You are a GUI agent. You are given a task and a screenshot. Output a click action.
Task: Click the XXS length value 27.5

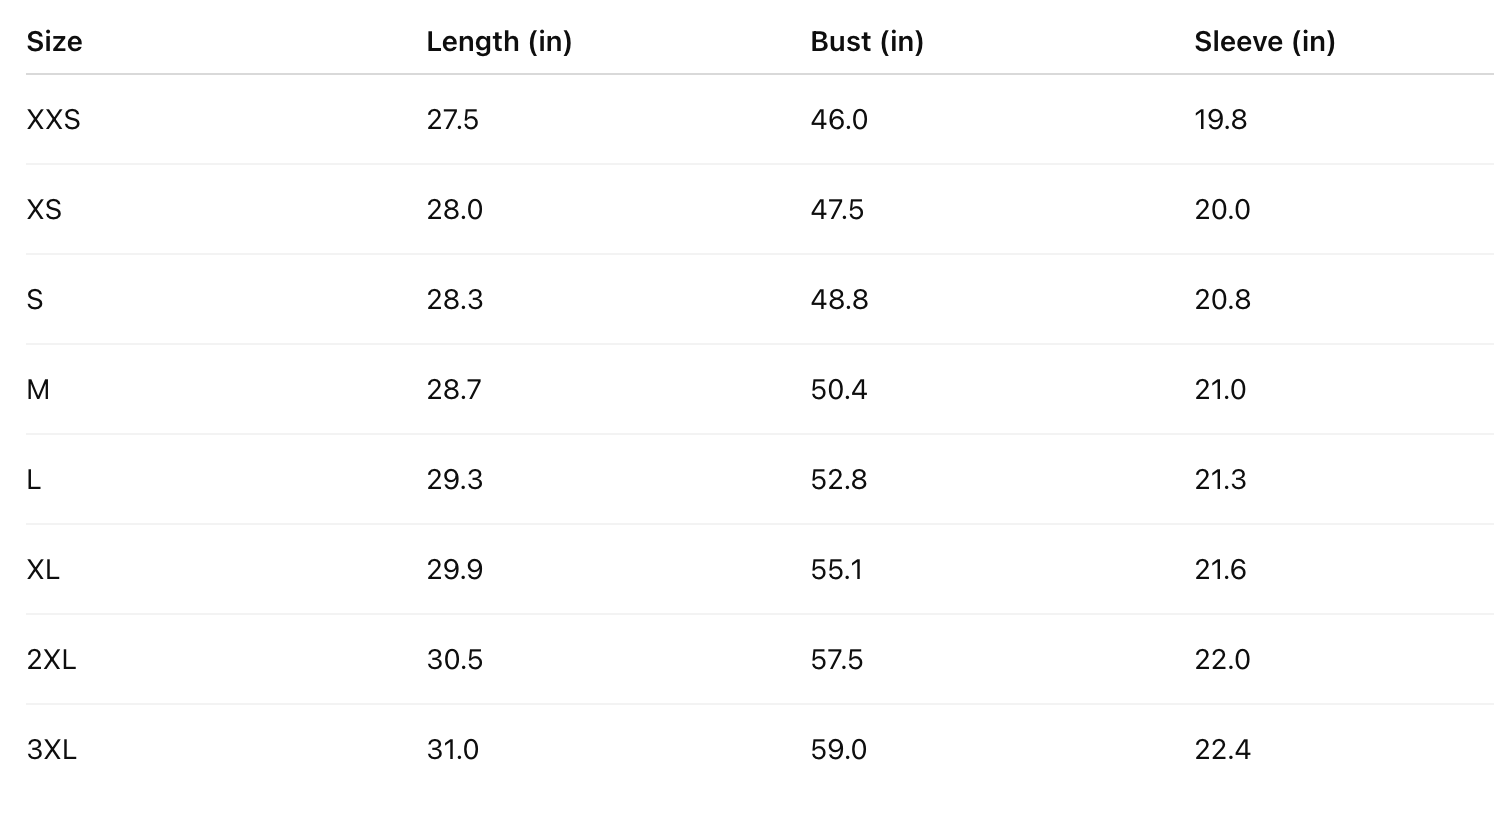click(x=452, y=120)
